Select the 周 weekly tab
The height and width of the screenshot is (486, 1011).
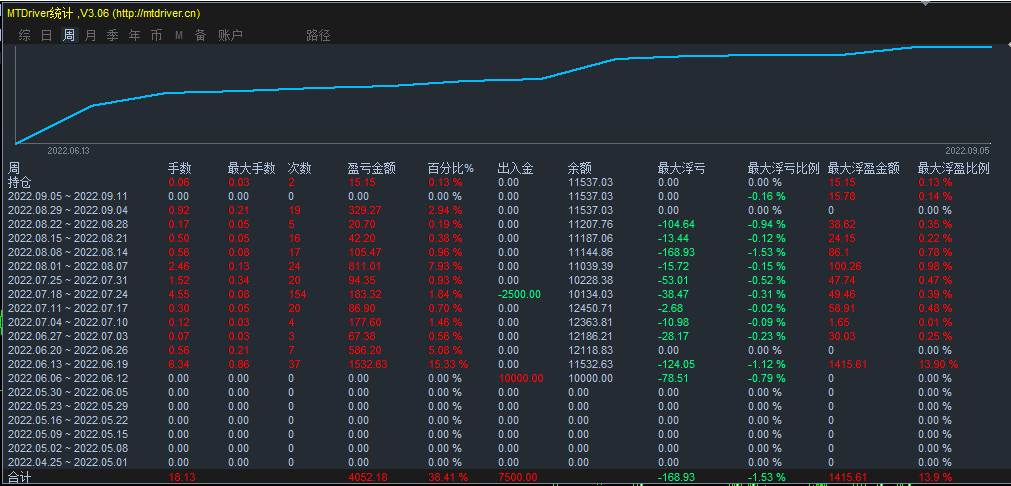pos(68,35)
